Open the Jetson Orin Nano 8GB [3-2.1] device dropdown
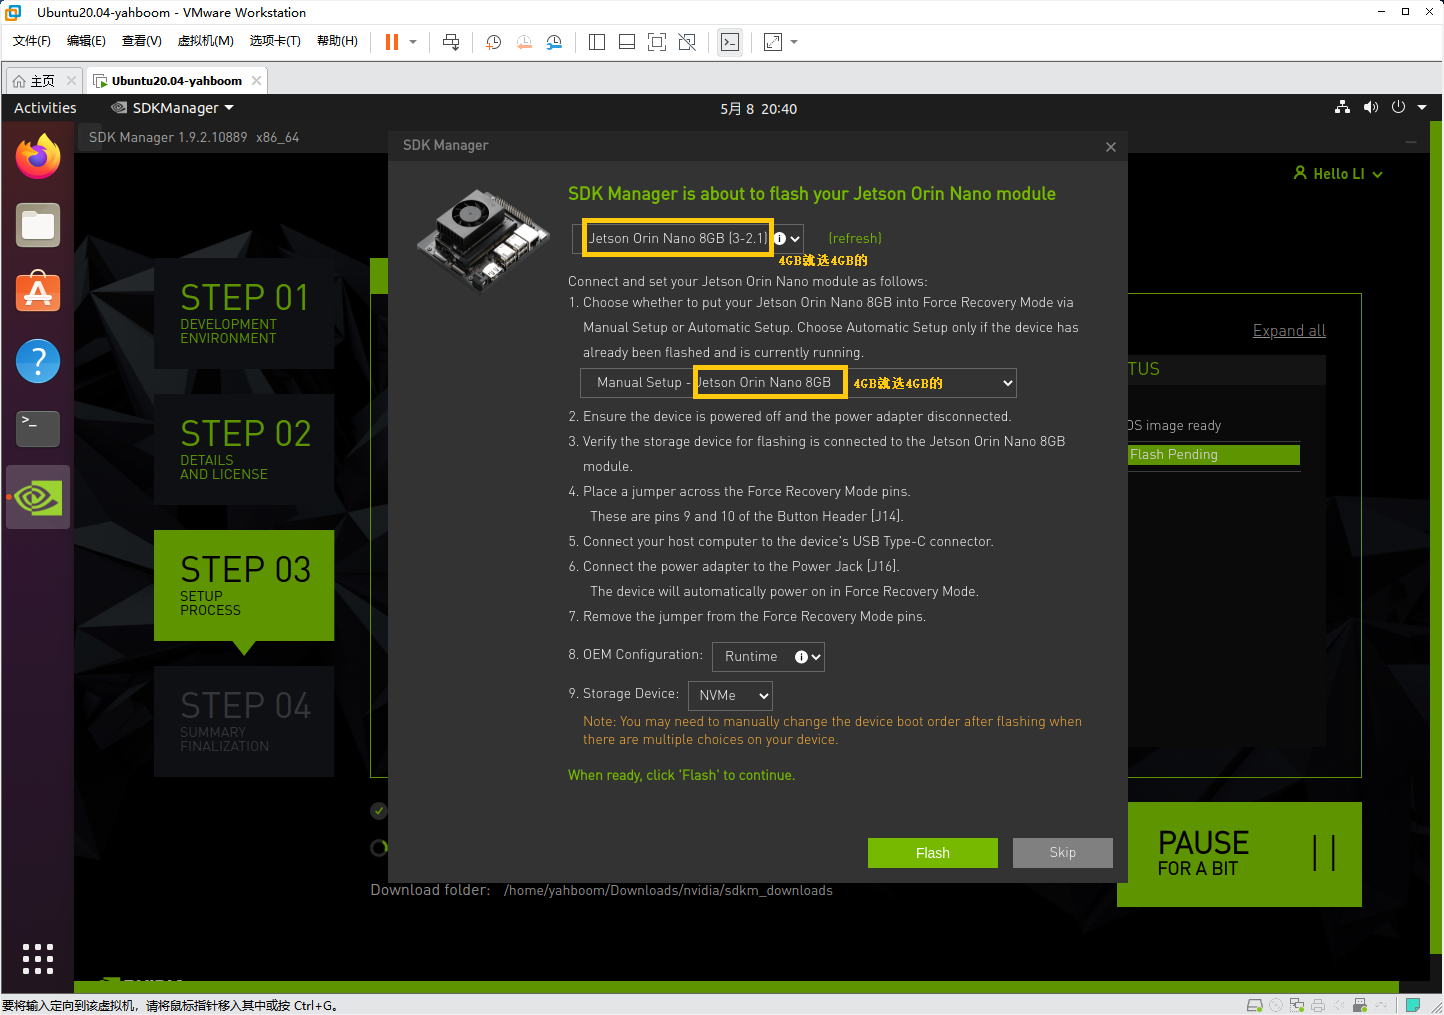1444x1015 pixels. tap(687, 238)
